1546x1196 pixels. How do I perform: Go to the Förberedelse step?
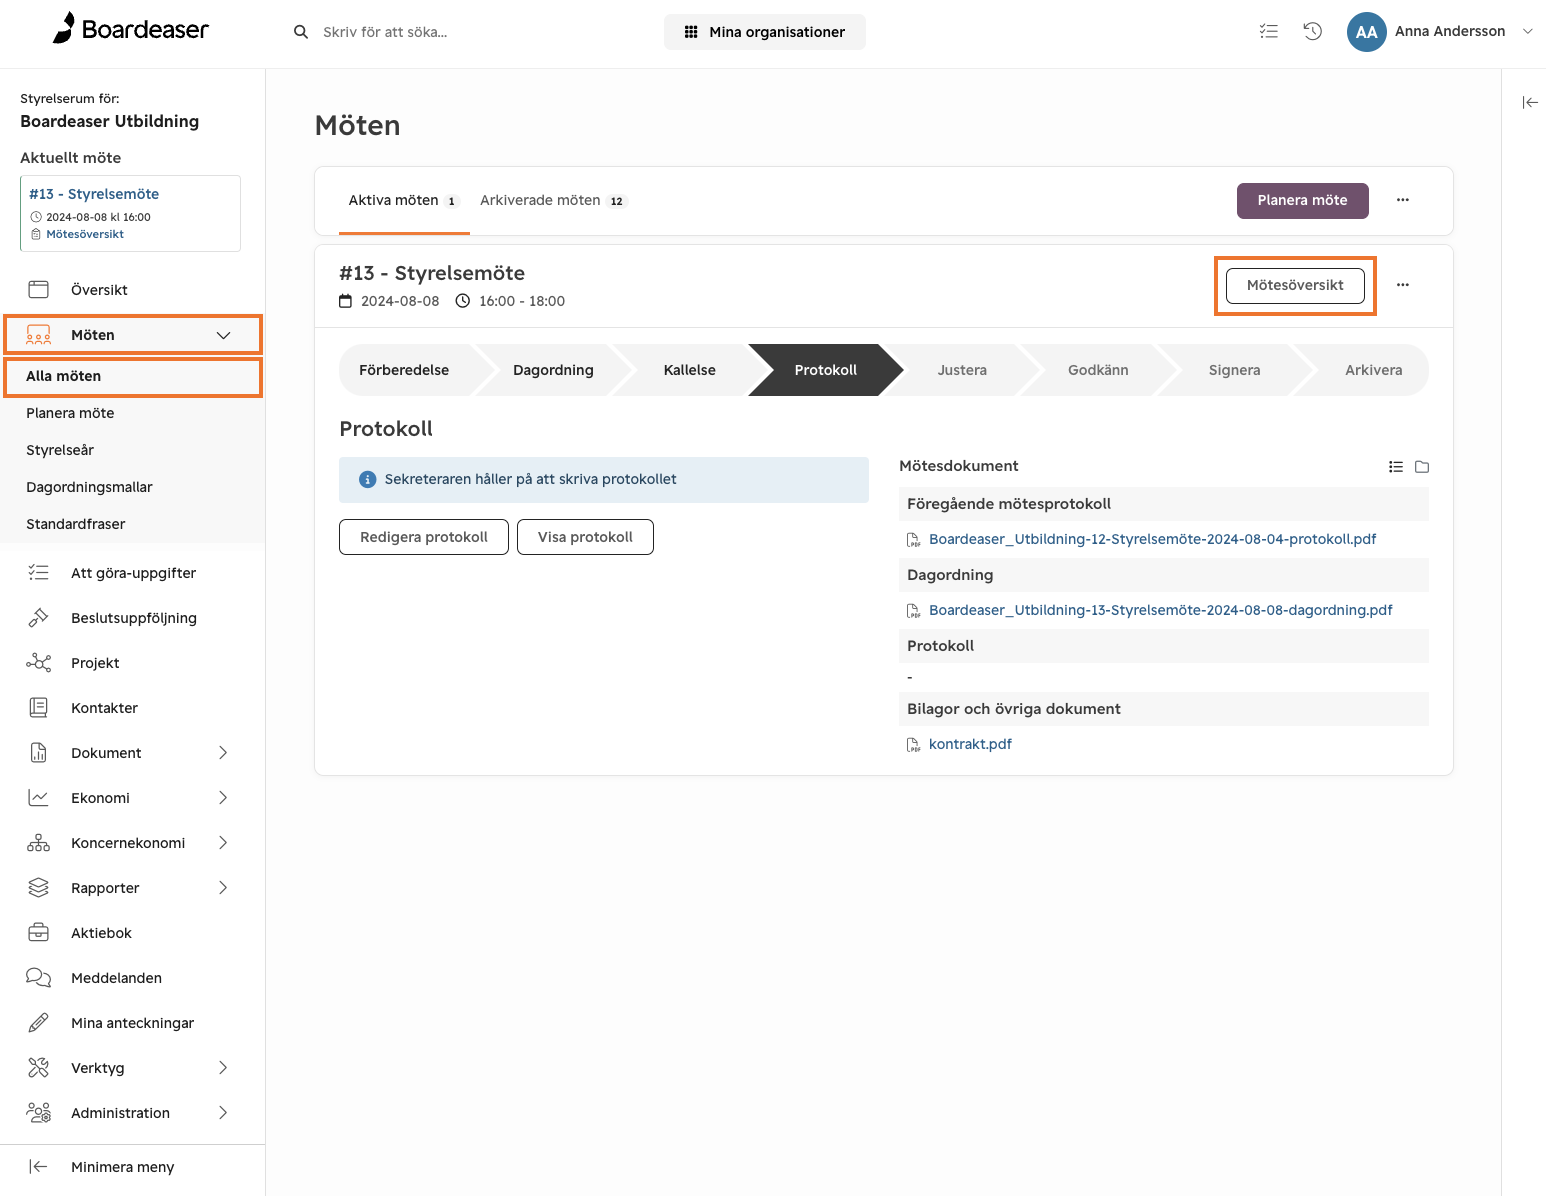pos(404,370)
